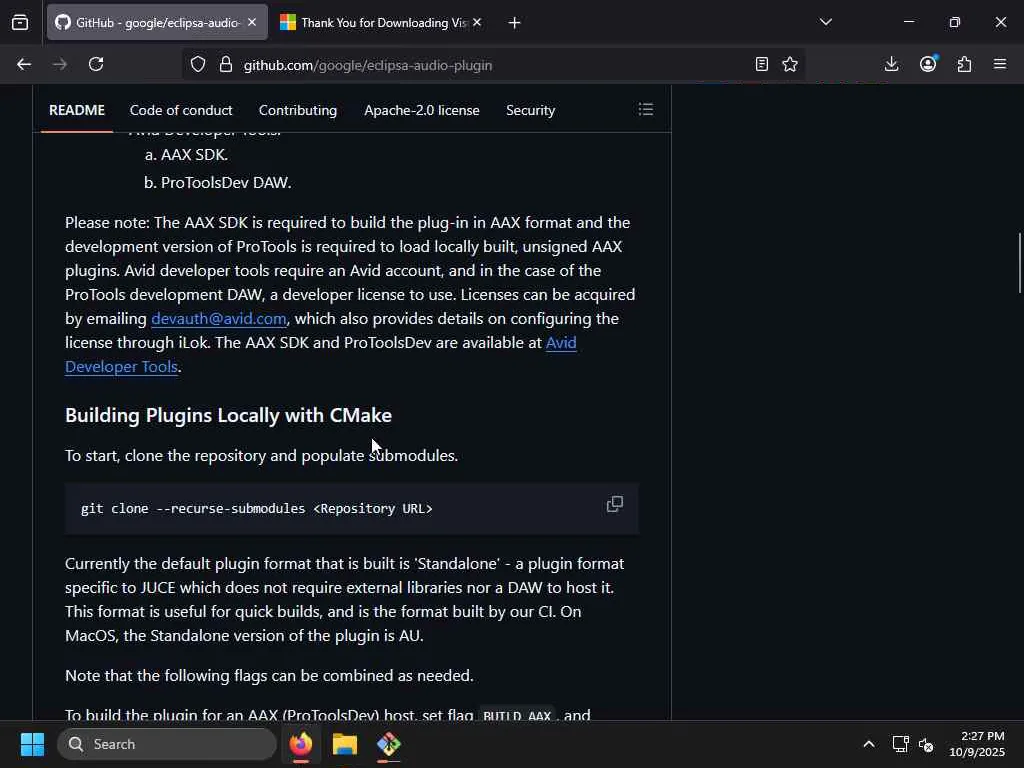This screenshot has height=768, width=1024.
Task: Open Firefox account profile icon
Action: [x=928, y=64]
